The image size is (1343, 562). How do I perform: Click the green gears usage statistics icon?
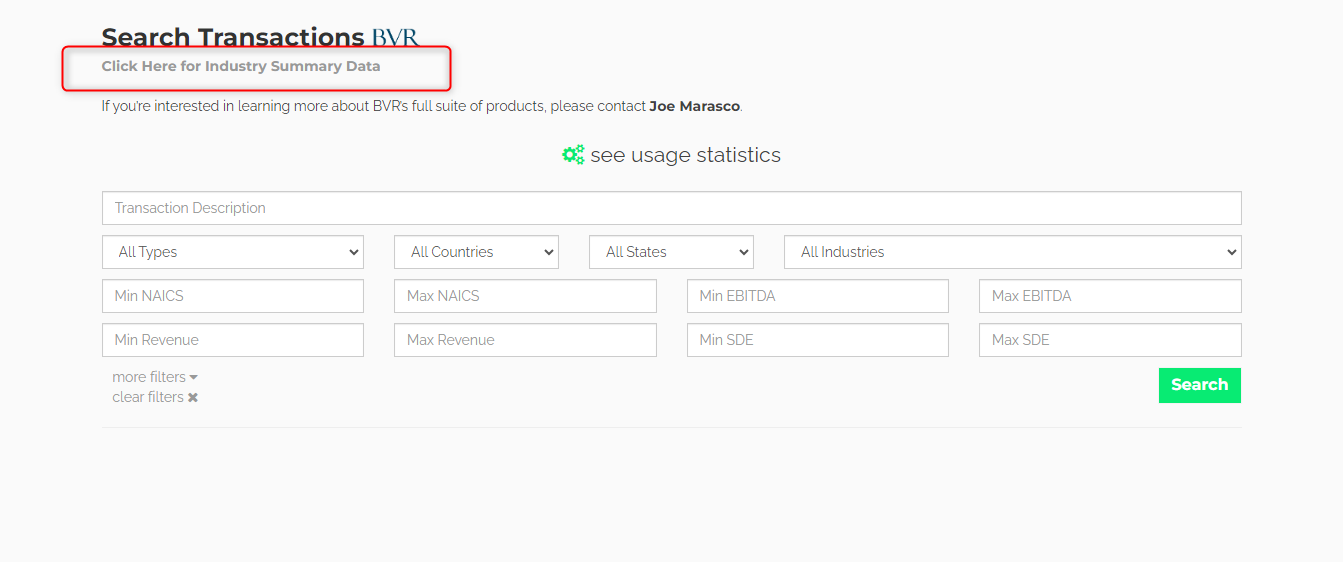click(573, 155)
